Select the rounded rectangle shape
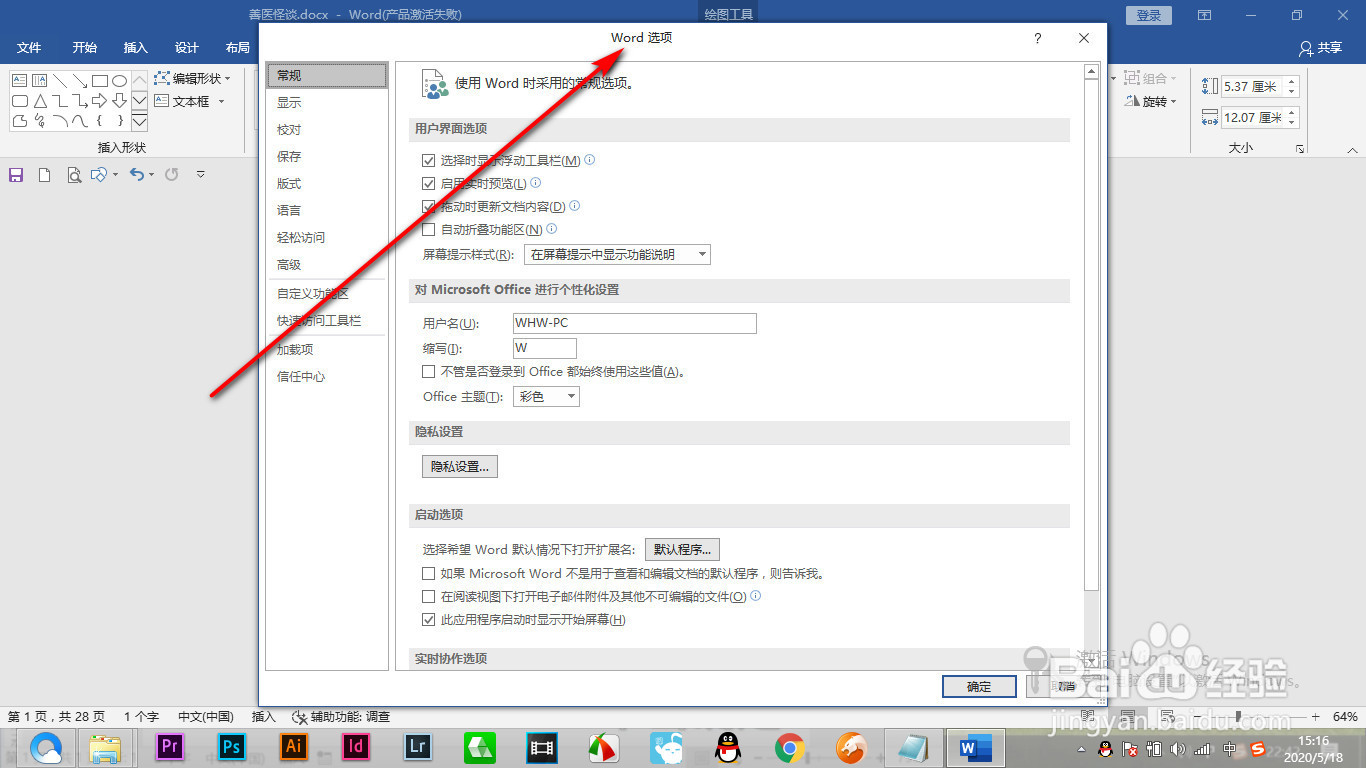This screenshot has height=768, width=1366. (20, 101)
